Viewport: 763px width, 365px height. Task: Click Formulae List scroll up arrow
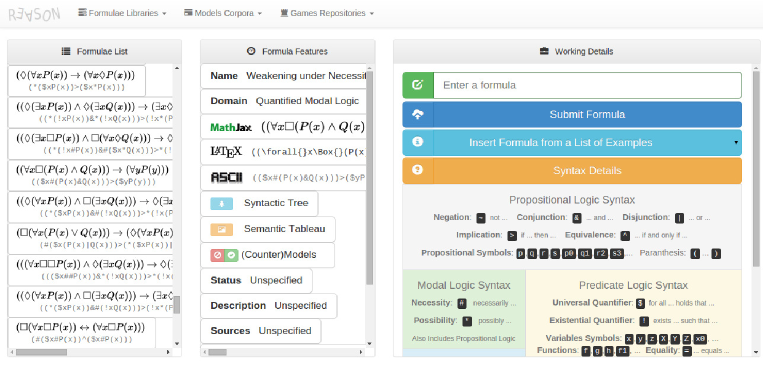pos(177,69)
